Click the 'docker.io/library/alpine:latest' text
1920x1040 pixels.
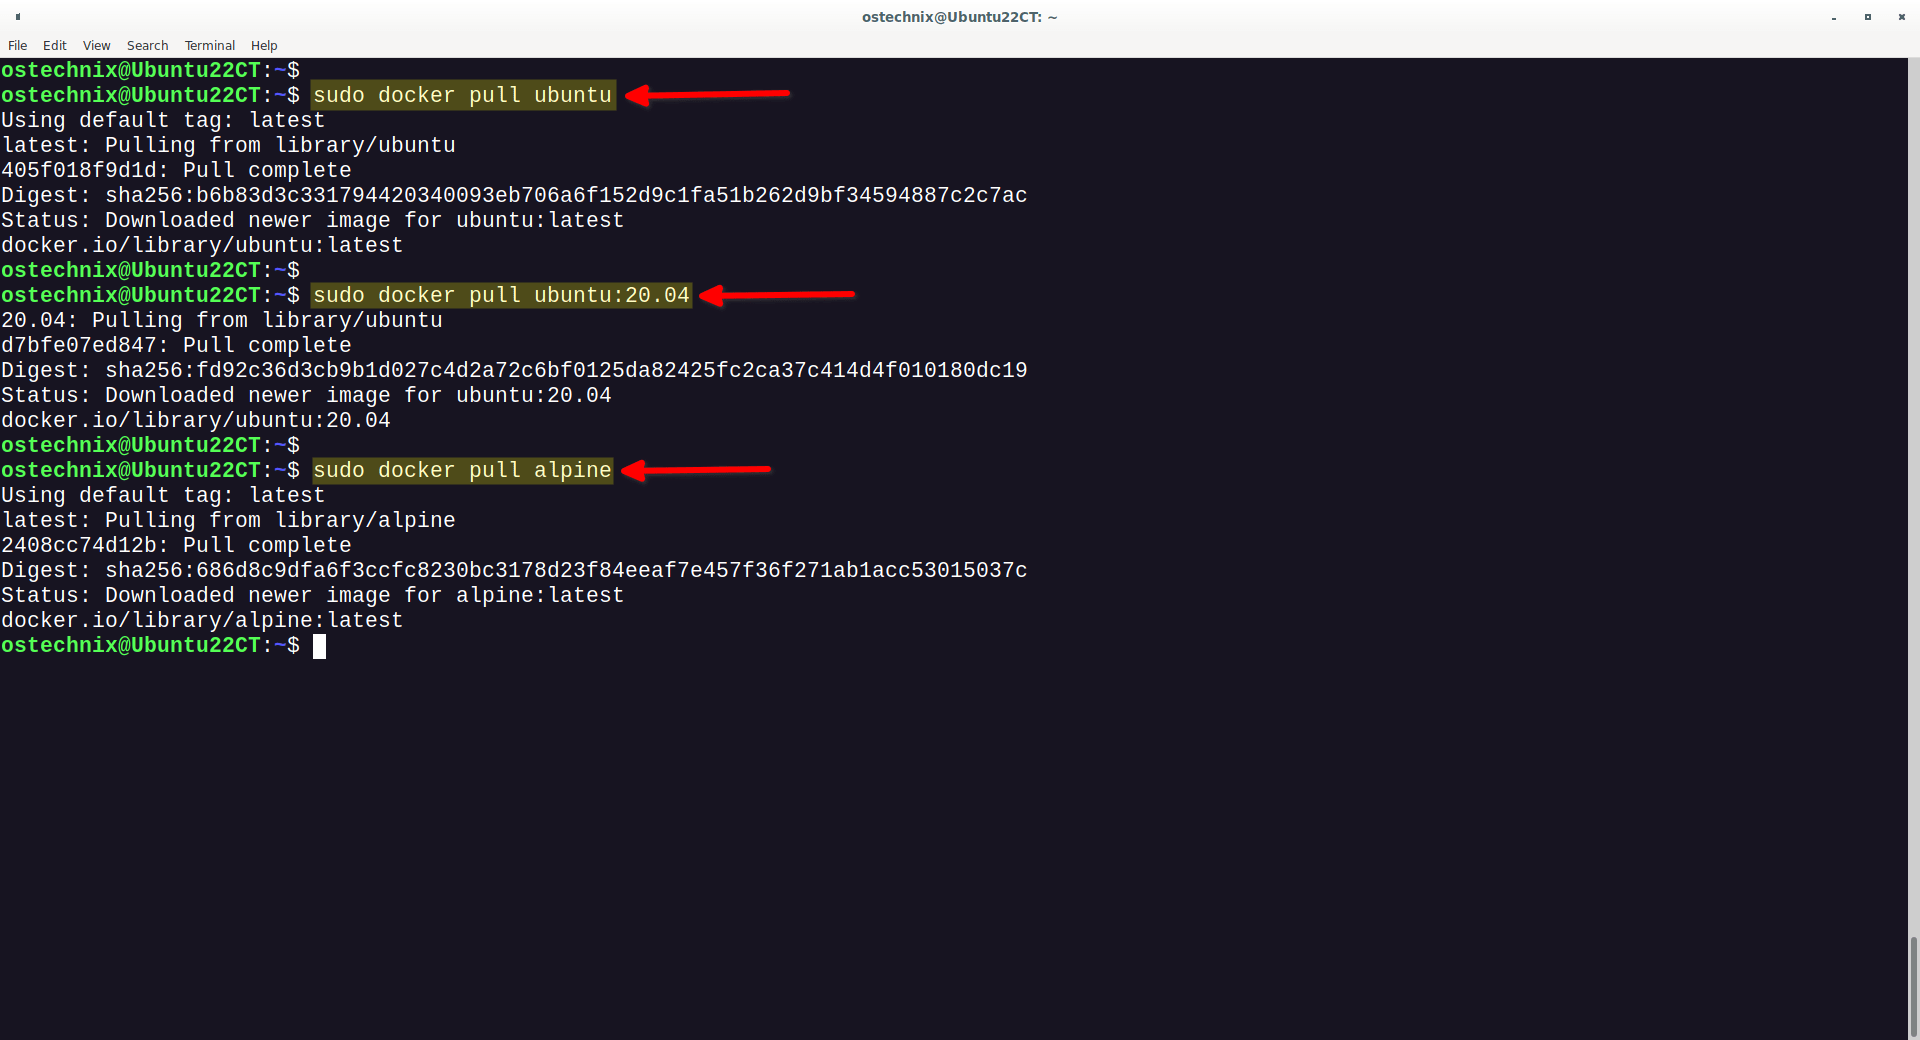pos(201,620)
